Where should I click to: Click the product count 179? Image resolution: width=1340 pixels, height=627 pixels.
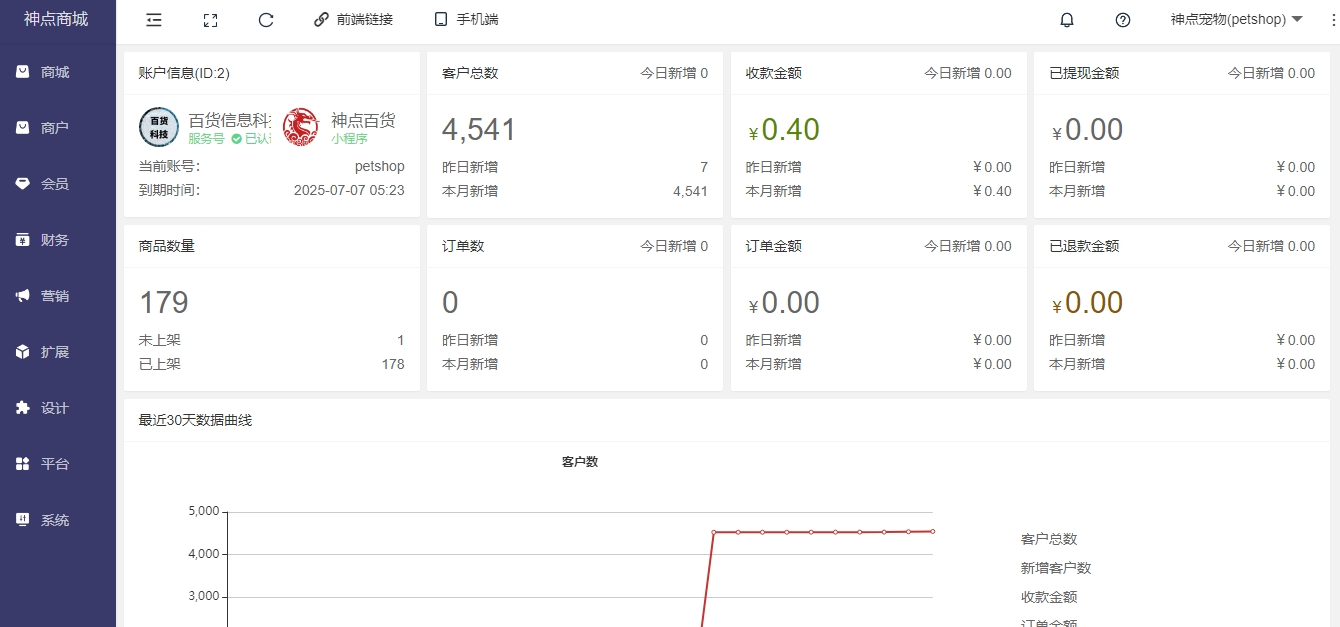(164, 303)
